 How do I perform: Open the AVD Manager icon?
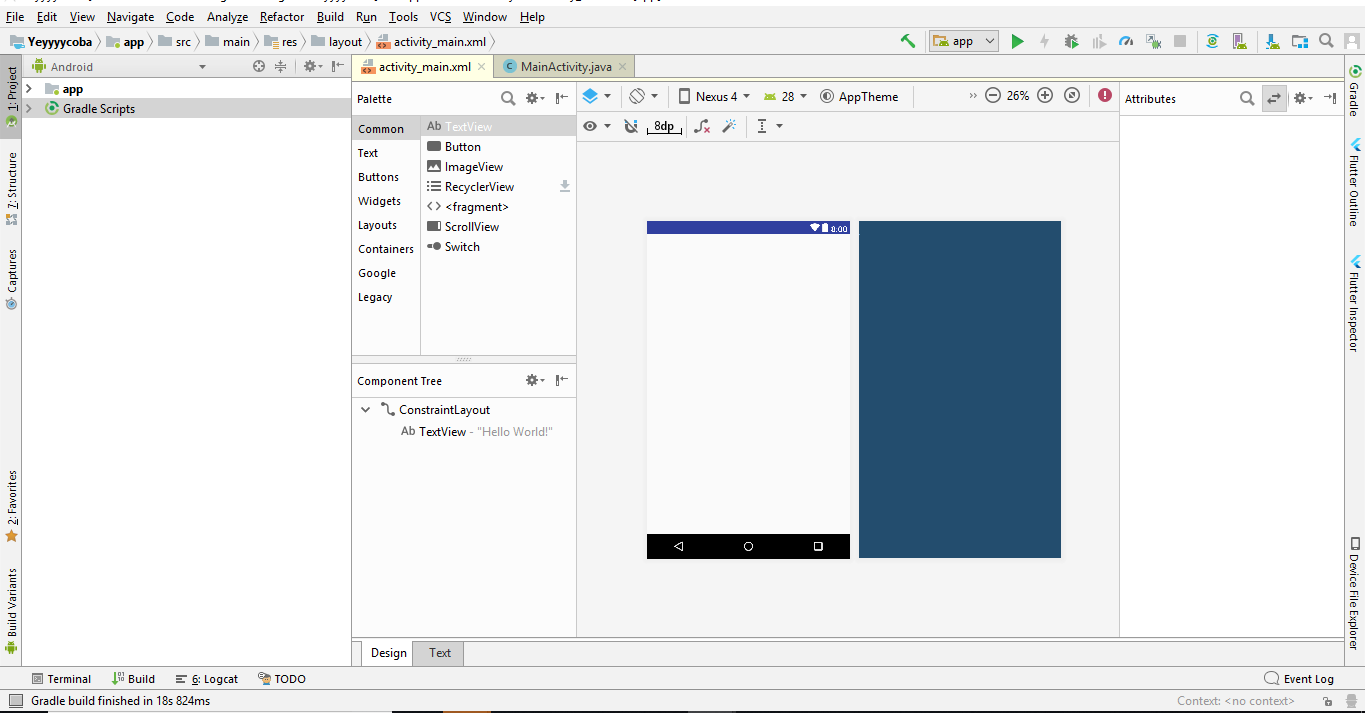[1240, 41]
